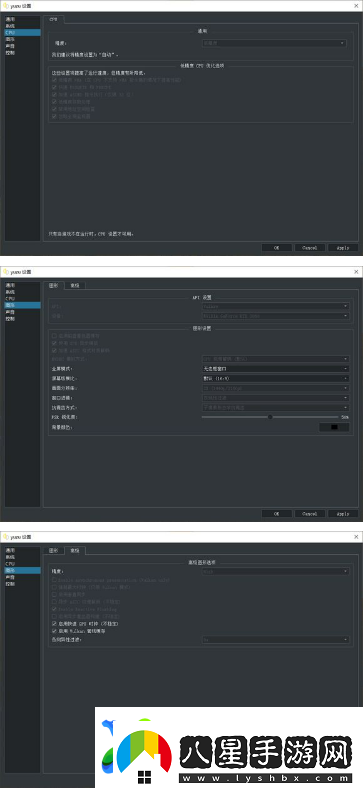Image resolution: width=363 pixels, height=789 pixels.
Task: Toggle the first disabled checkbox under graphics settings (图形设置)
Action: coord(54,335)
